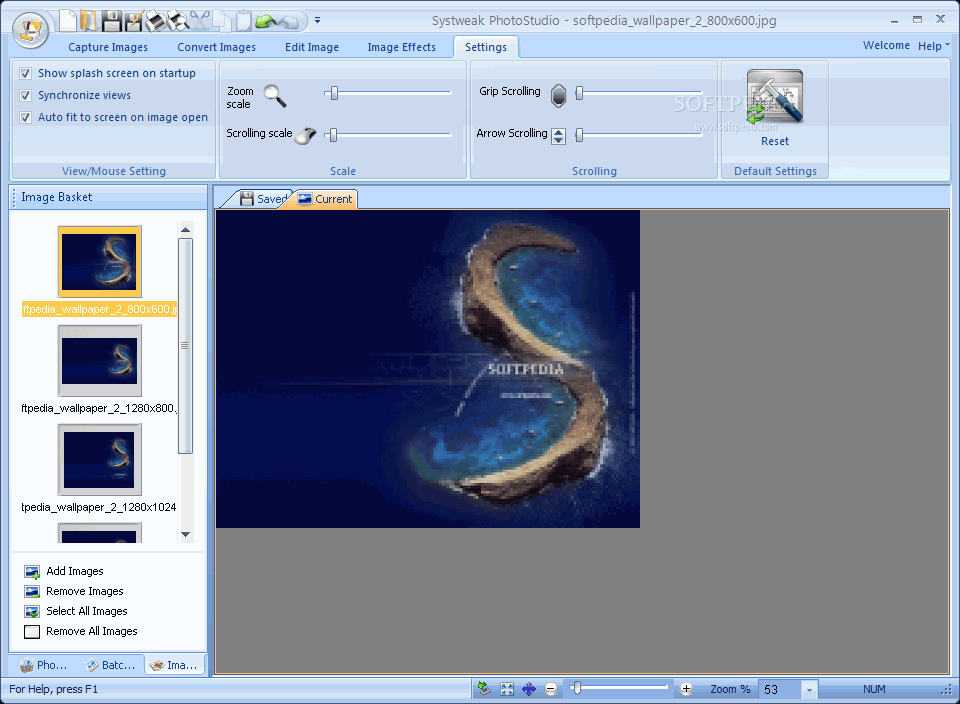Click Image Basket scrollbar up arrow
Viewport: 960px width, 704px height.
click(186, 230)
